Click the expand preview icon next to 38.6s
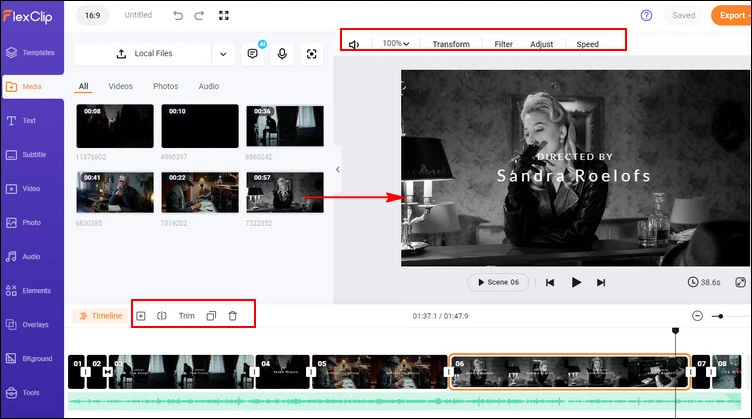The height and width of the screenshot is (419, 752). tap(740, 282)
